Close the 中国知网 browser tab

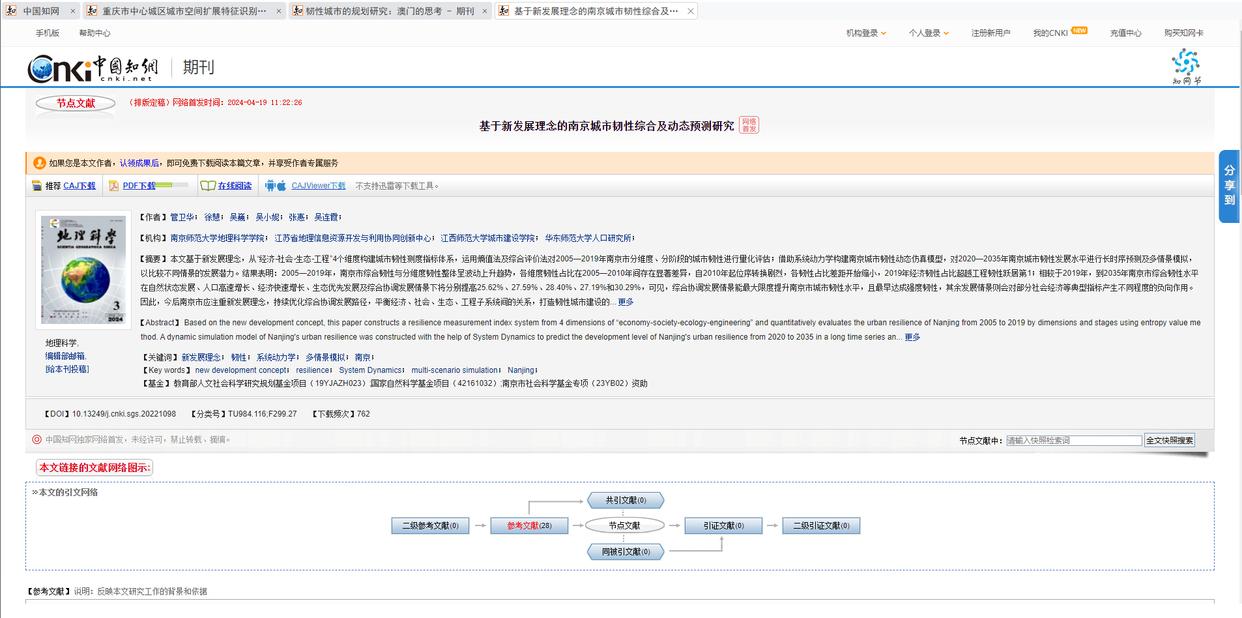pyautogui.click(x=69, y=12)
